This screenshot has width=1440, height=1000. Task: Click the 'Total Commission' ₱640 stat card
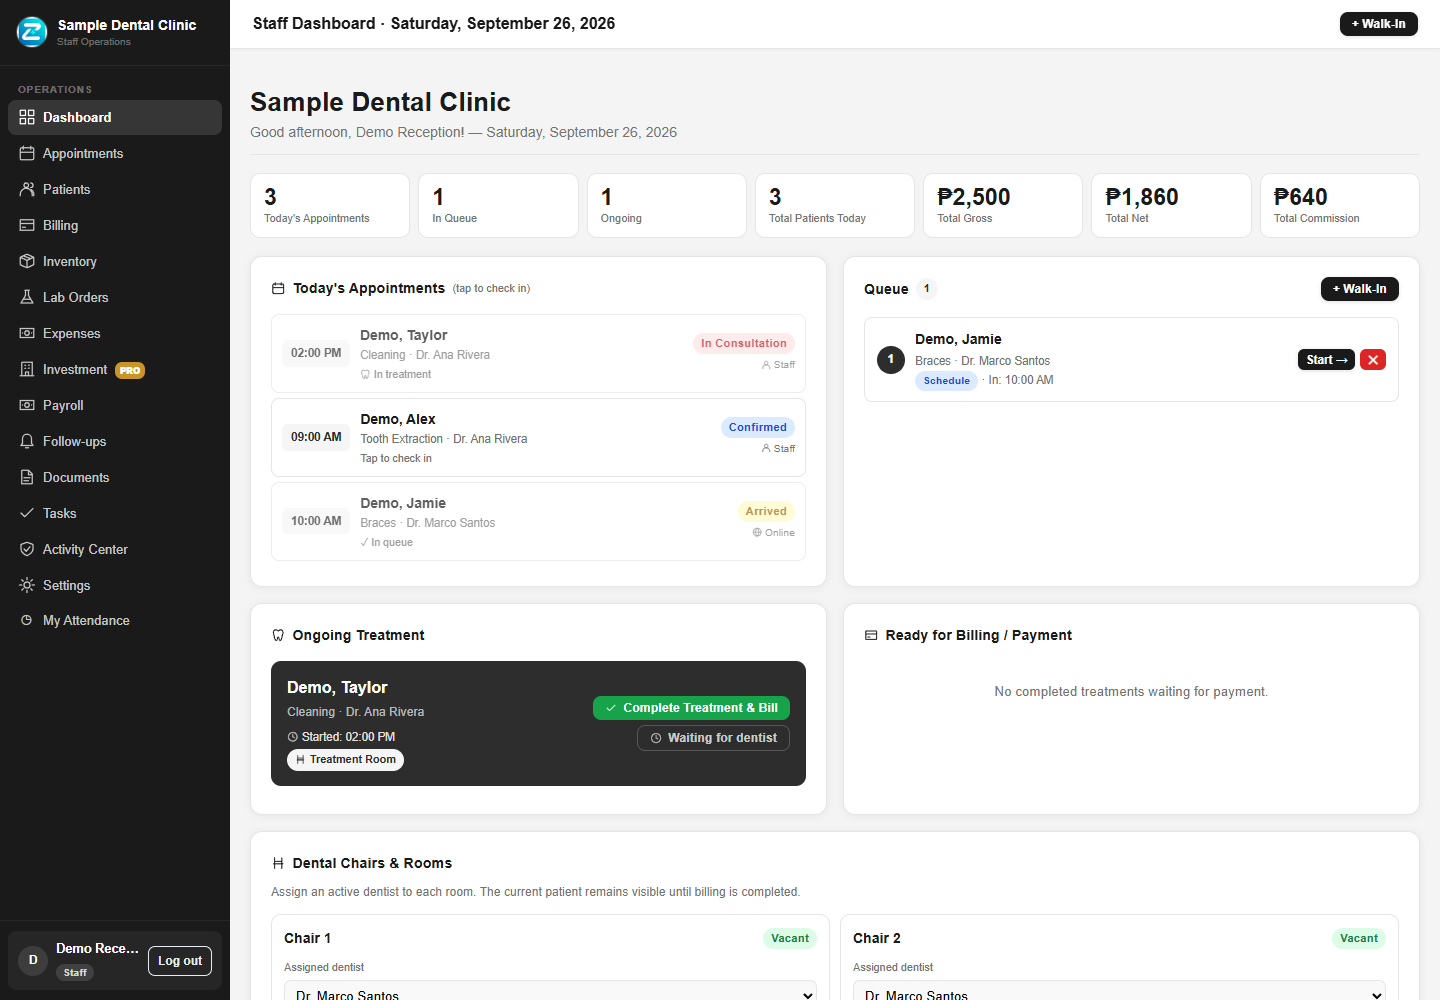[x=1340, y=206]
